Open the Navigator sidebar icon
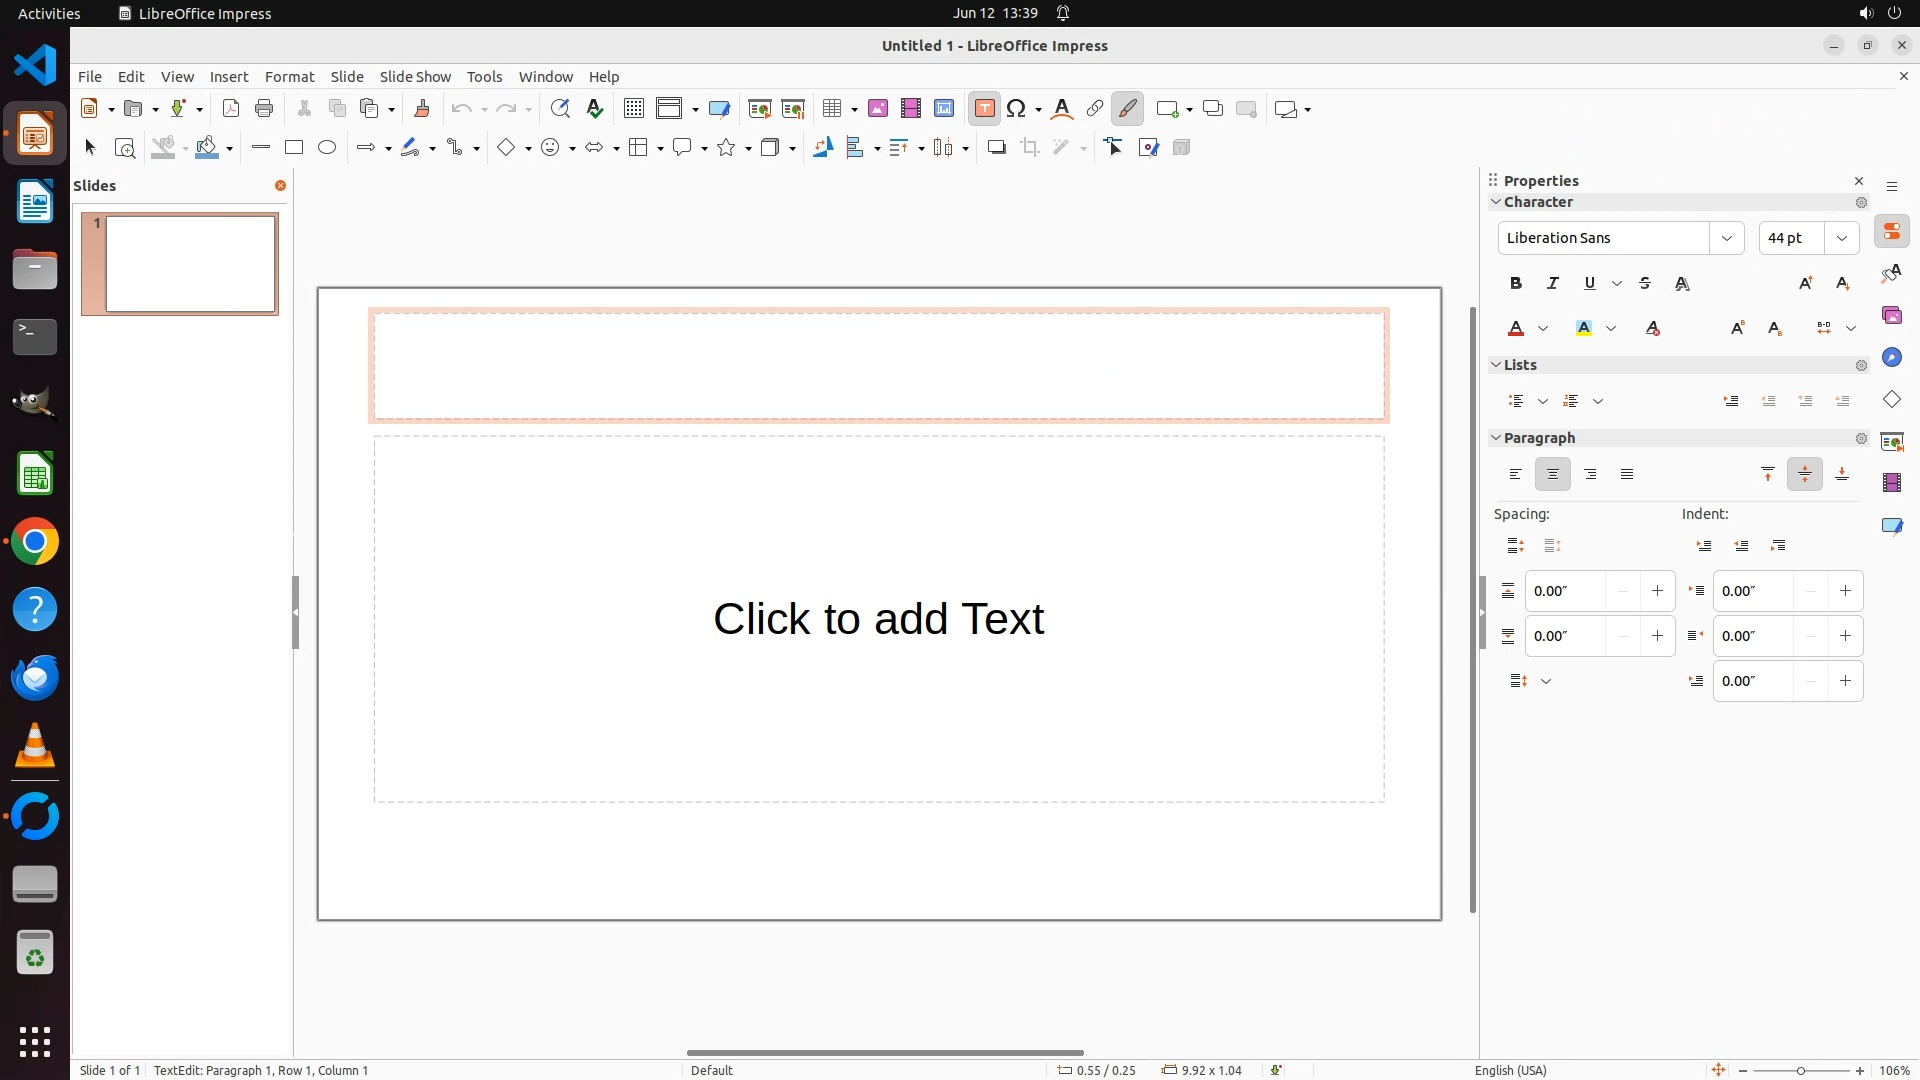The height and width of the screenshot is (1080, 1920). 1891,358
